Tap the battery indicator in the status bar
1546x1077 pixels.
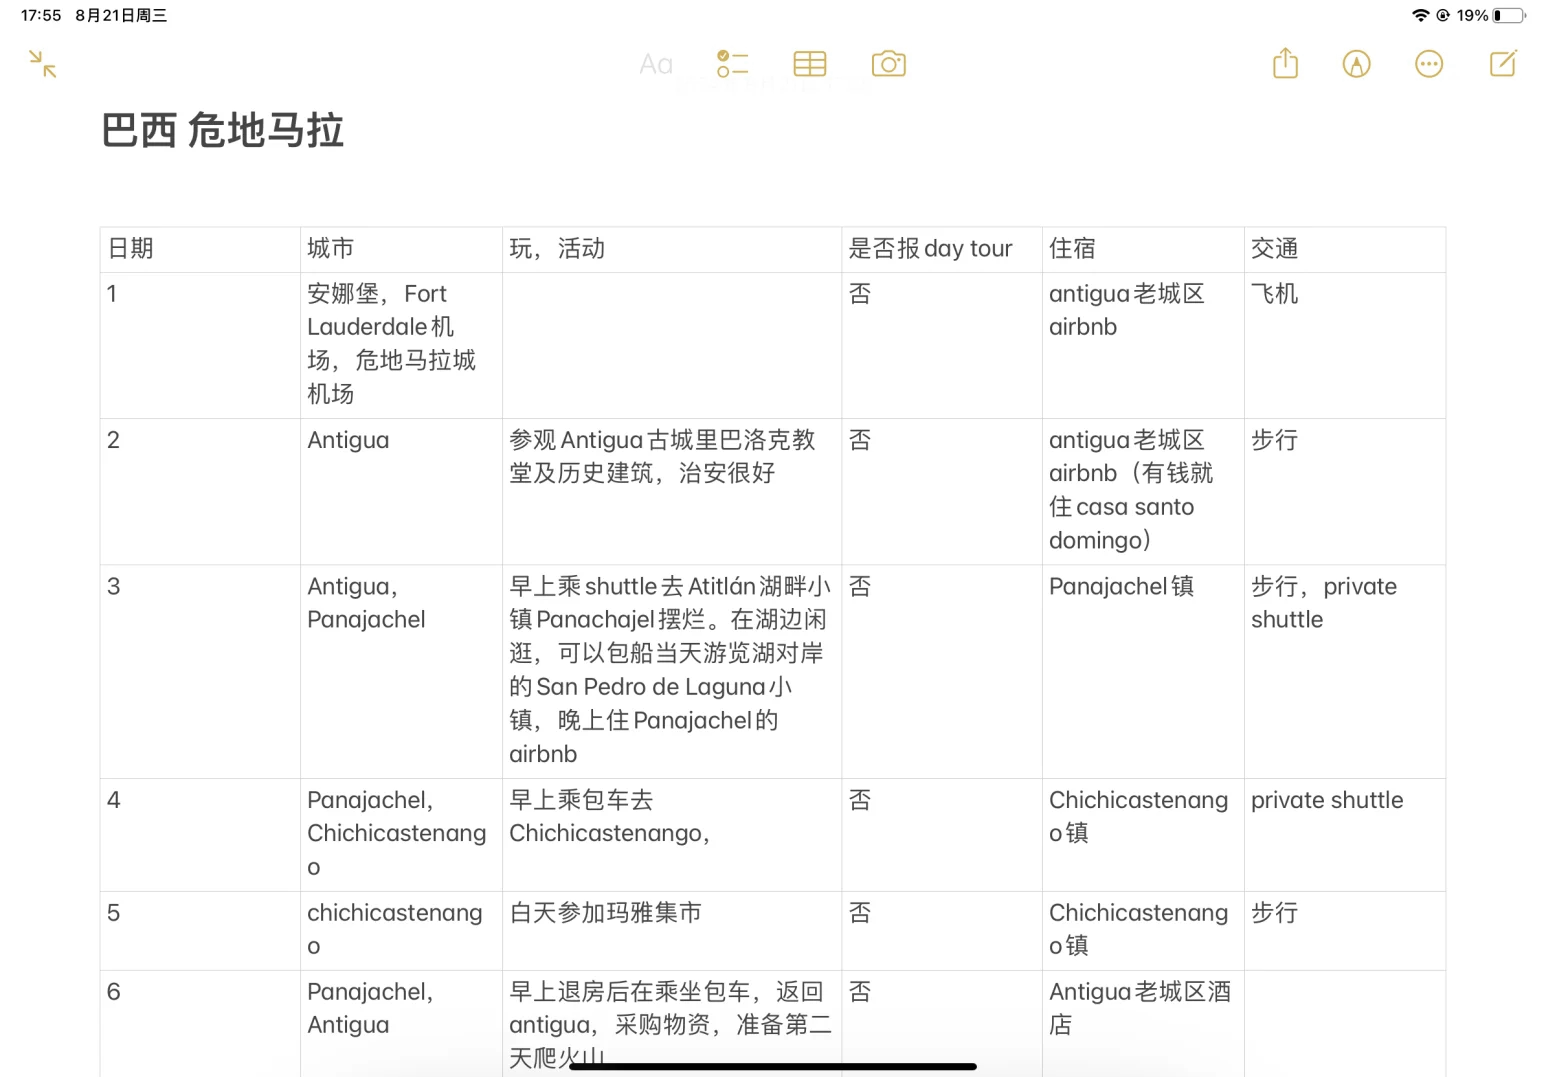[x=1509, y=15]
